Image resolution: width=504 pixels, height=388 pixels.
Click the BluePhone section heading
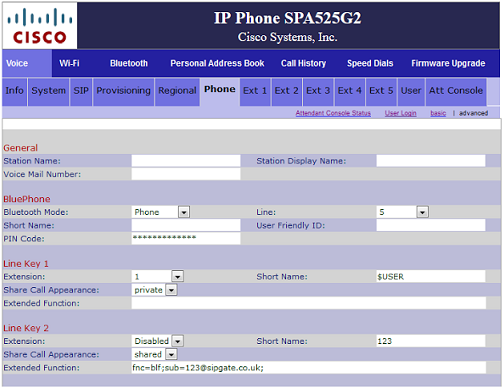(x=27, y=199)
